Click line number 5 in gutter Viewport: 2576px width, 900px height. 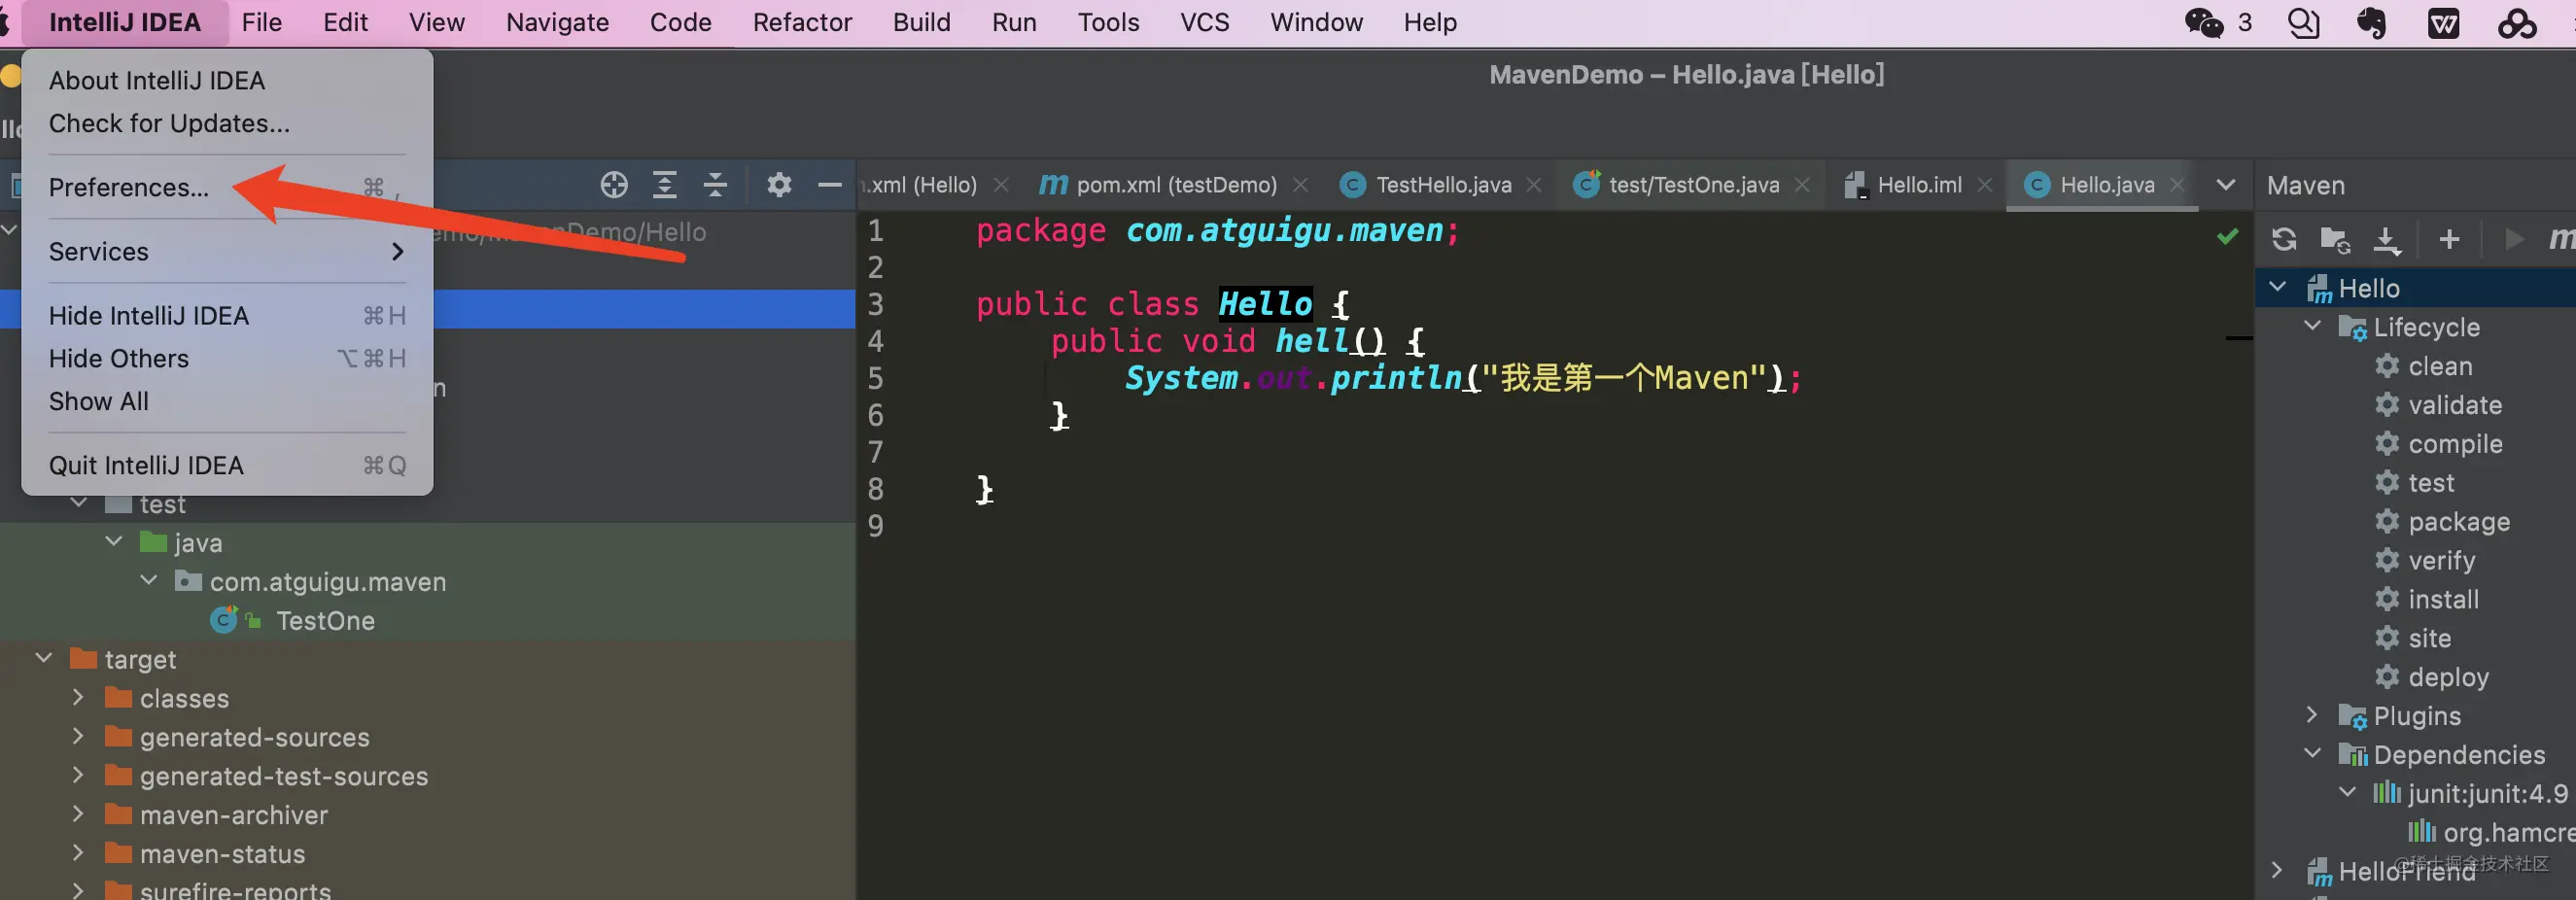point(875,378)
